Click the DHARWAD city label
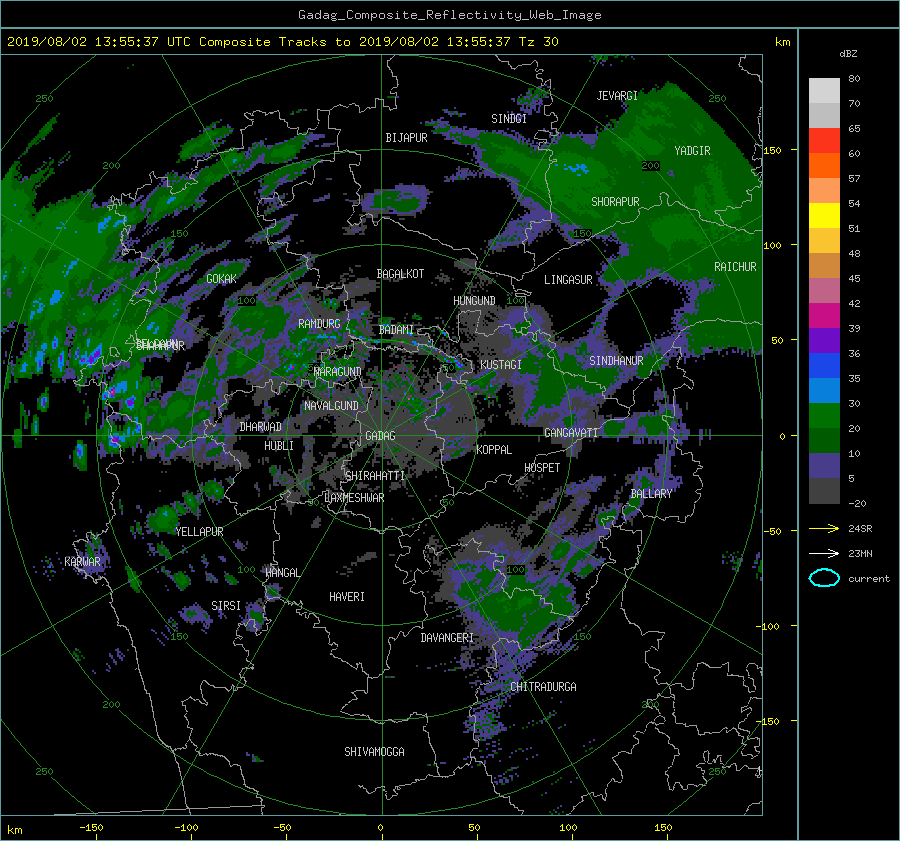This screenshot has width=900, height=841. click(261, 427)
